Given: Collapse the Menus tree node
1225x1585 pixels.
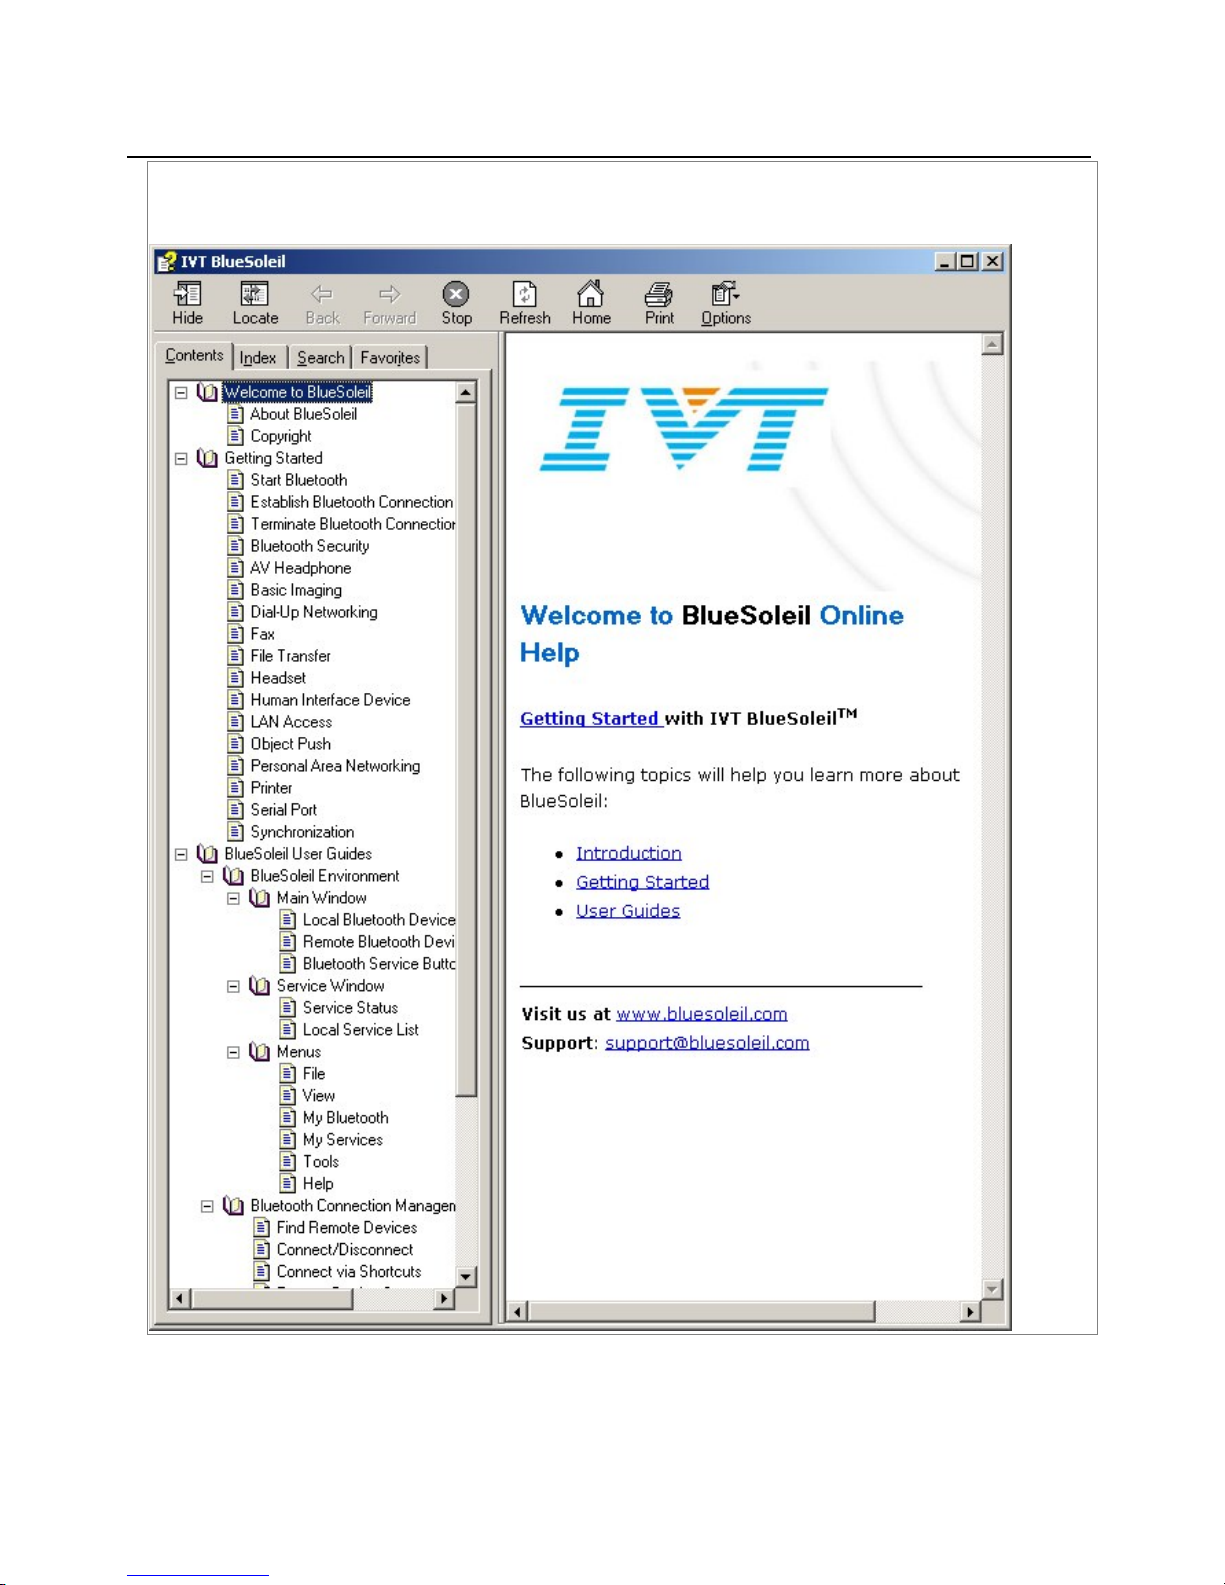Looking at the screenshot, I should (233, 1052).
